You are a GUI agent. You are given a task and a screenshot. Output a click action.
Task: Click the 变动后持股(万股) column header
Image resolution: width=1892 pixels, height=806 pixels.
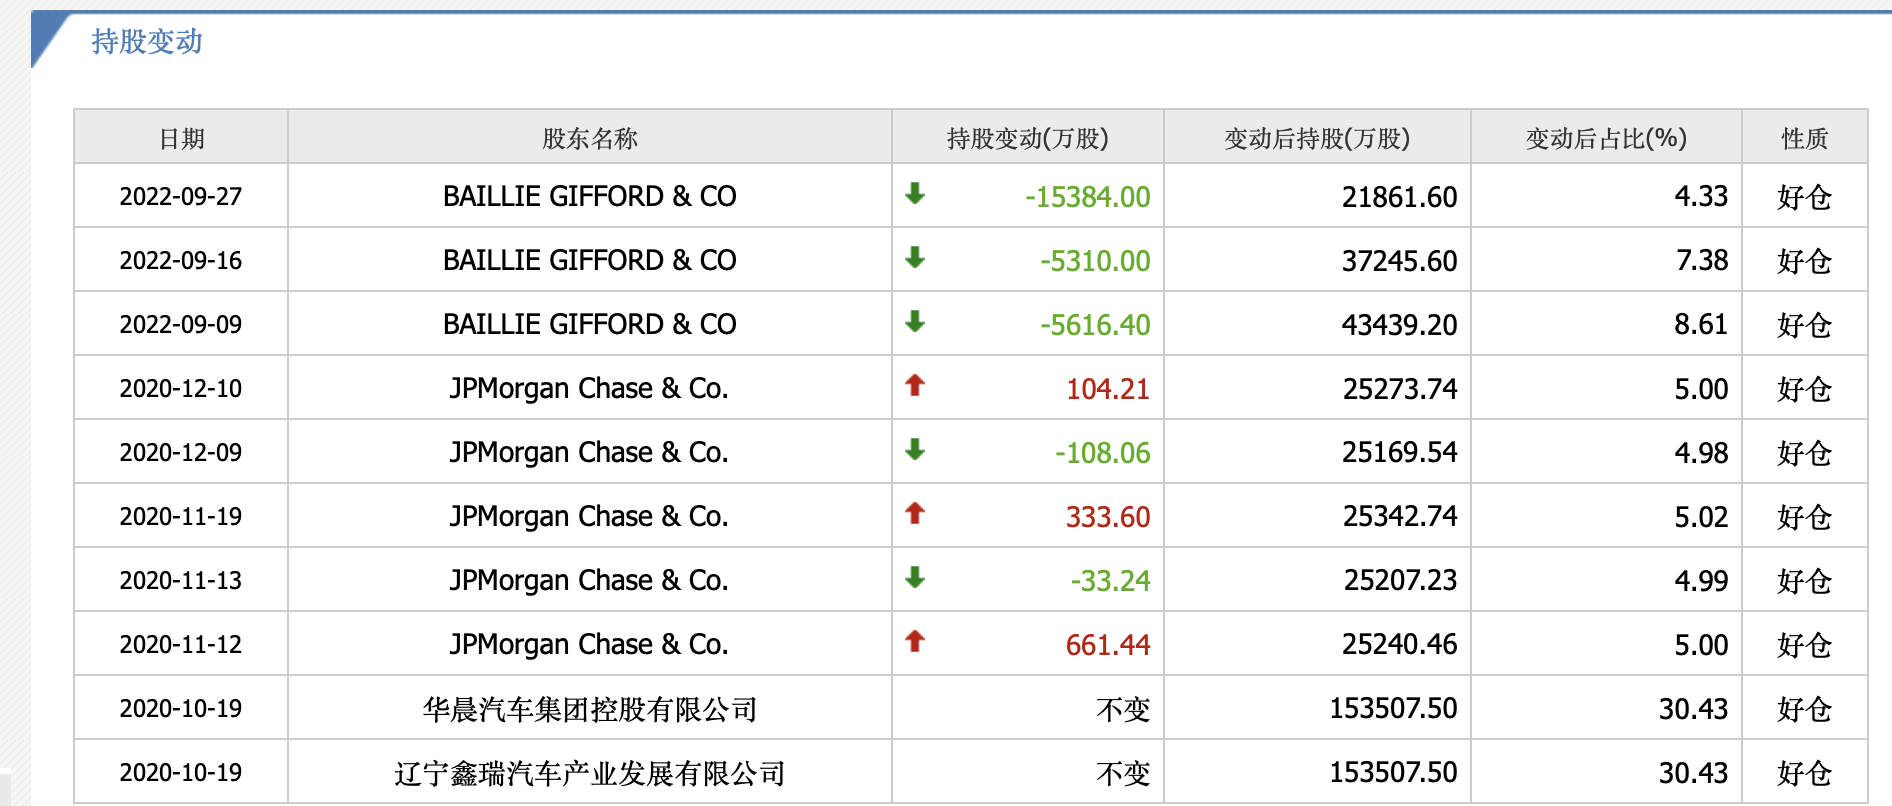[1317, 138]
